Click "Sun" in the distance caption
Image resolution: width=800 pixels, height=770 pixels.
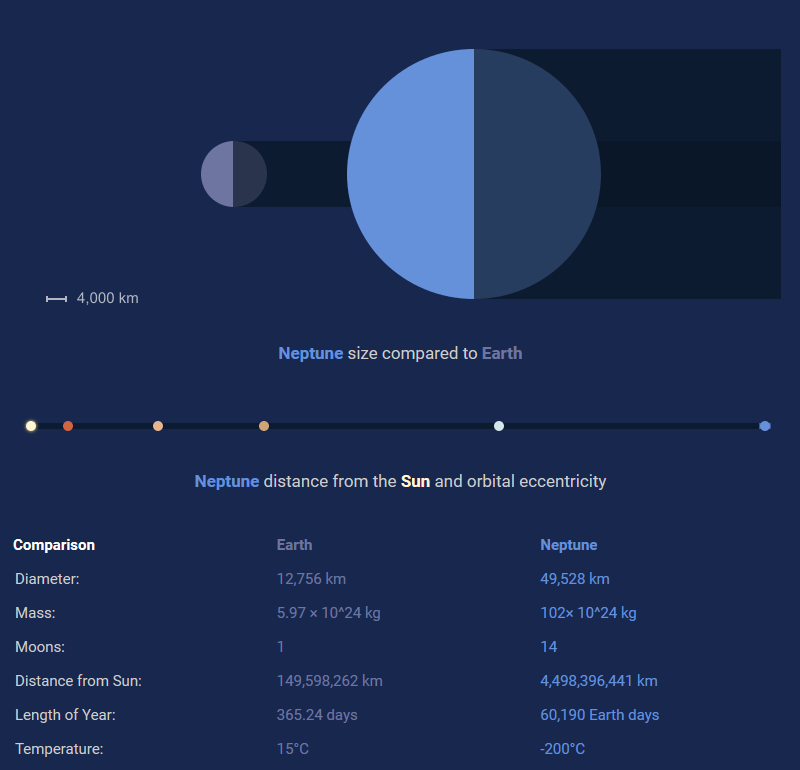pyautogui.click(x=415, y=481)
